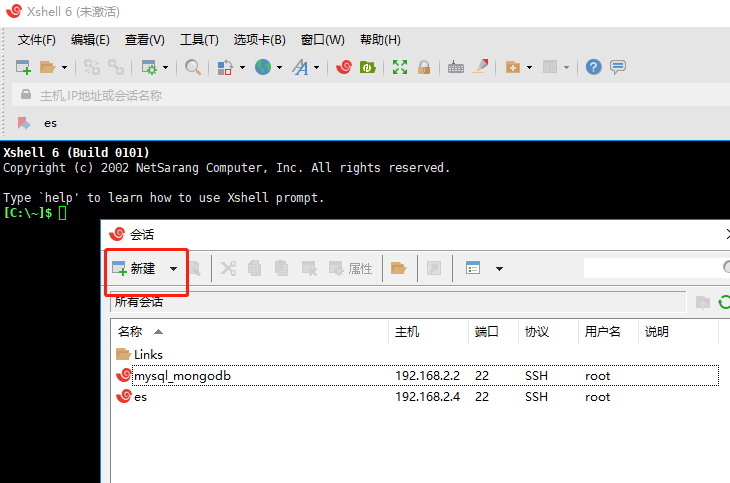Viewport: 730px width, 483px height.
Task: Open session Properties icon with green gear
Action: [x=149, y=67]
